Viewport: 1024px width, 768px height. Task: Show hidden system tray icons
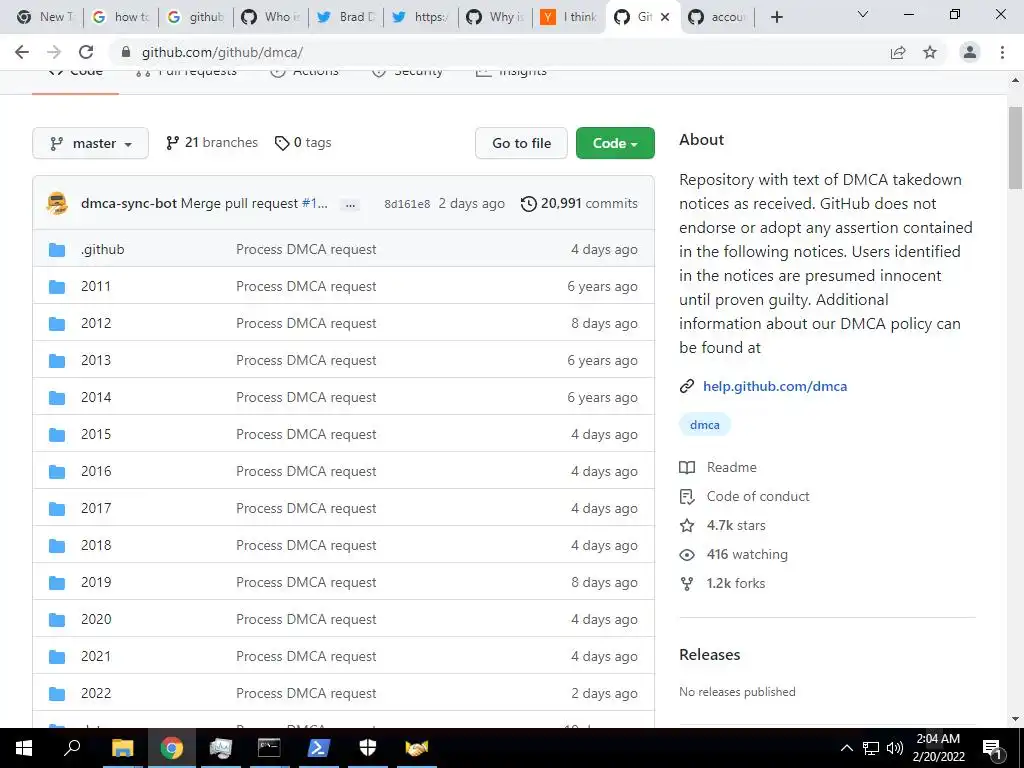pos(846,748)
